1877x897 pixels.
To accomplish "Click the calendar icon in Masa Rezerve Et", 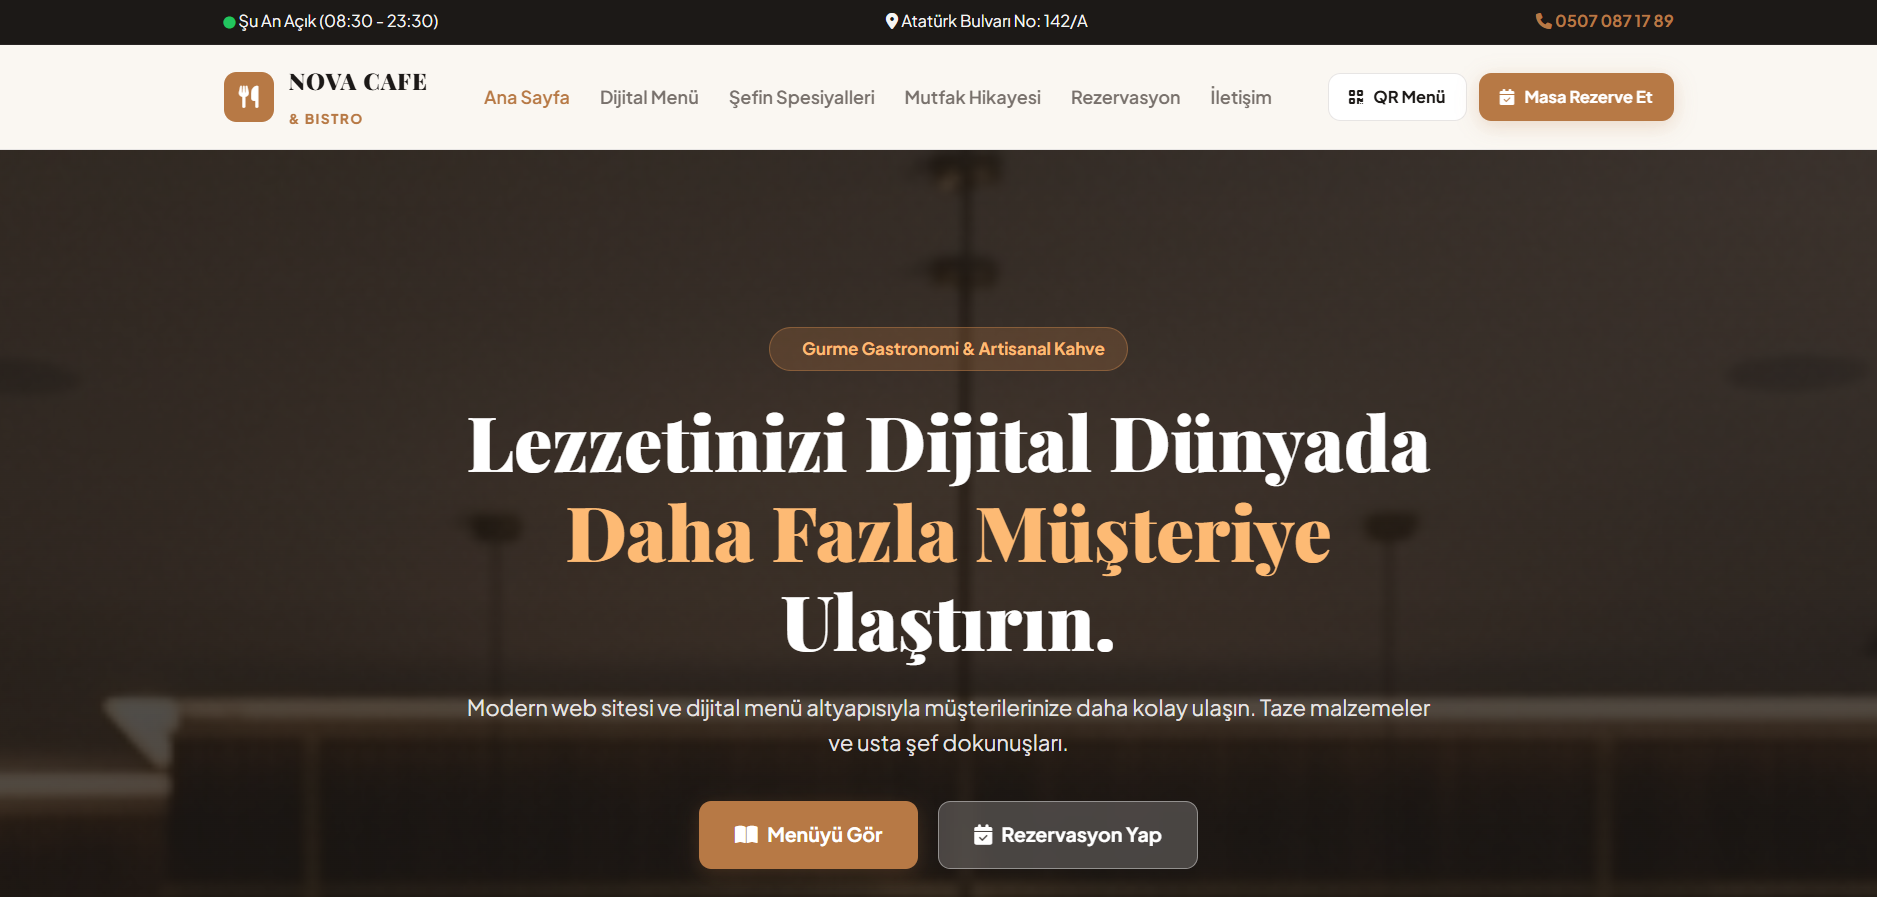I will [x=1507, y=97].
